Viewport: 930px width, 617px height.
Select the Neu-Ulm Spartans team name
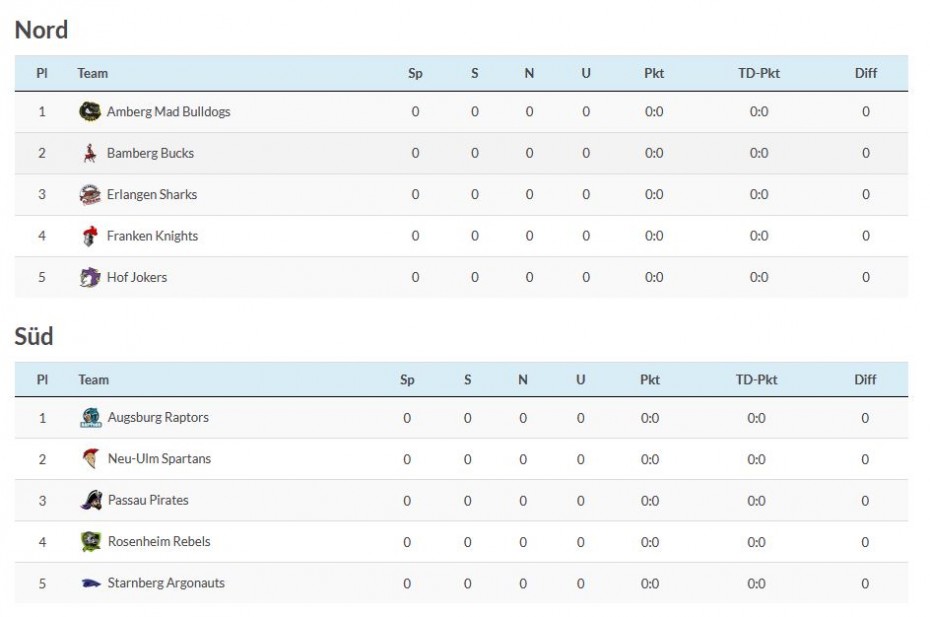[x=159, y=459]
